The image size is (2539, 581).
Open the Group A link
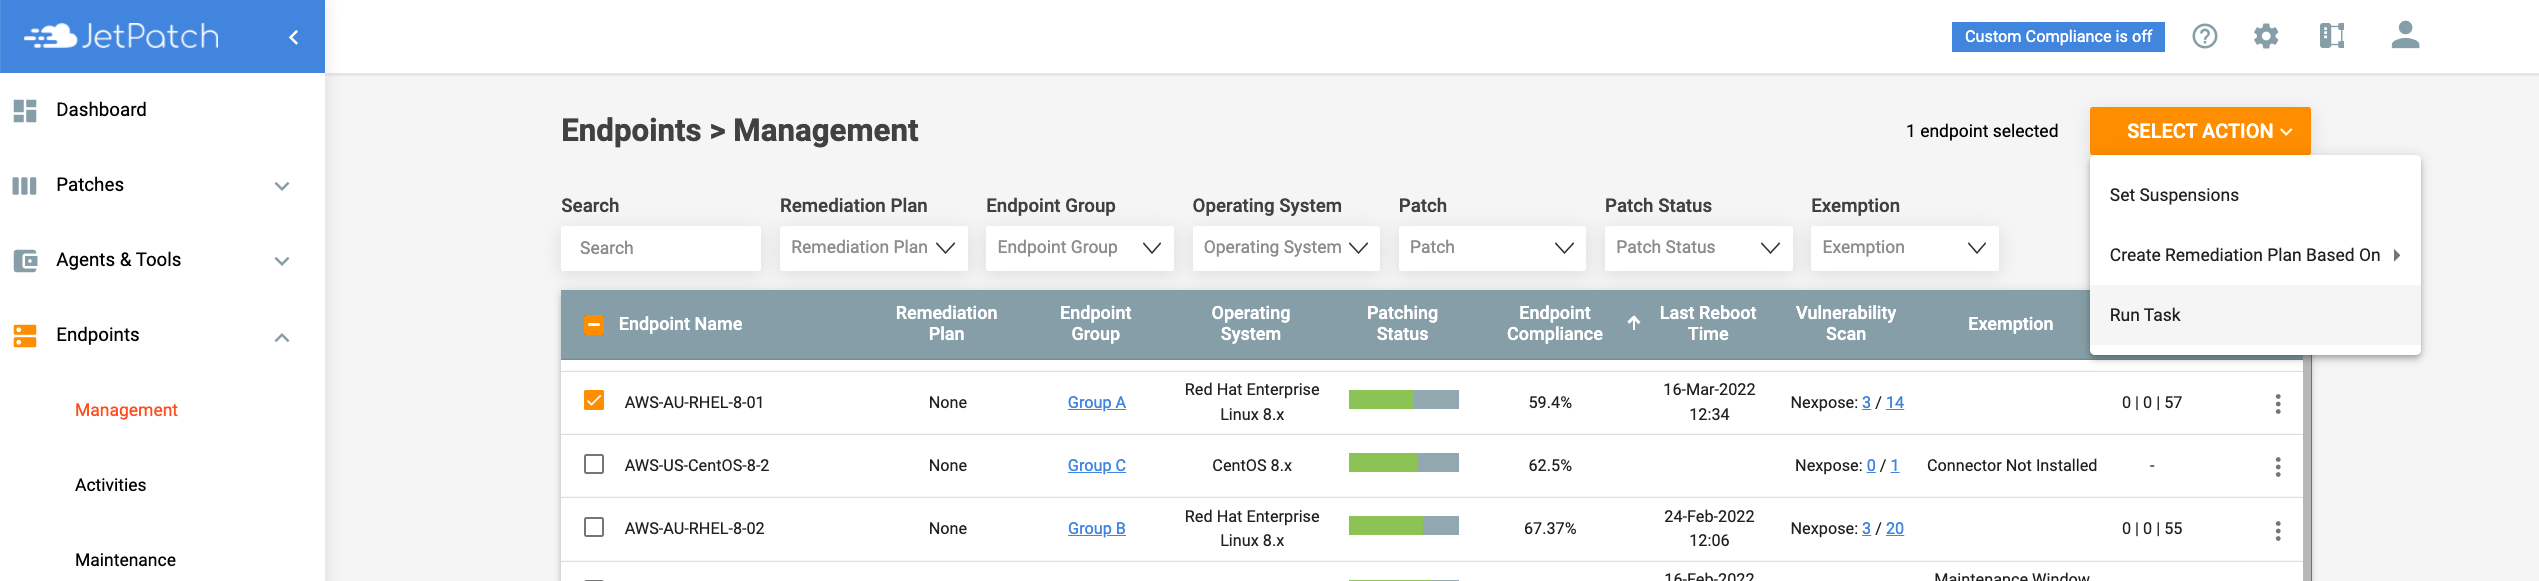point(1096,402)
